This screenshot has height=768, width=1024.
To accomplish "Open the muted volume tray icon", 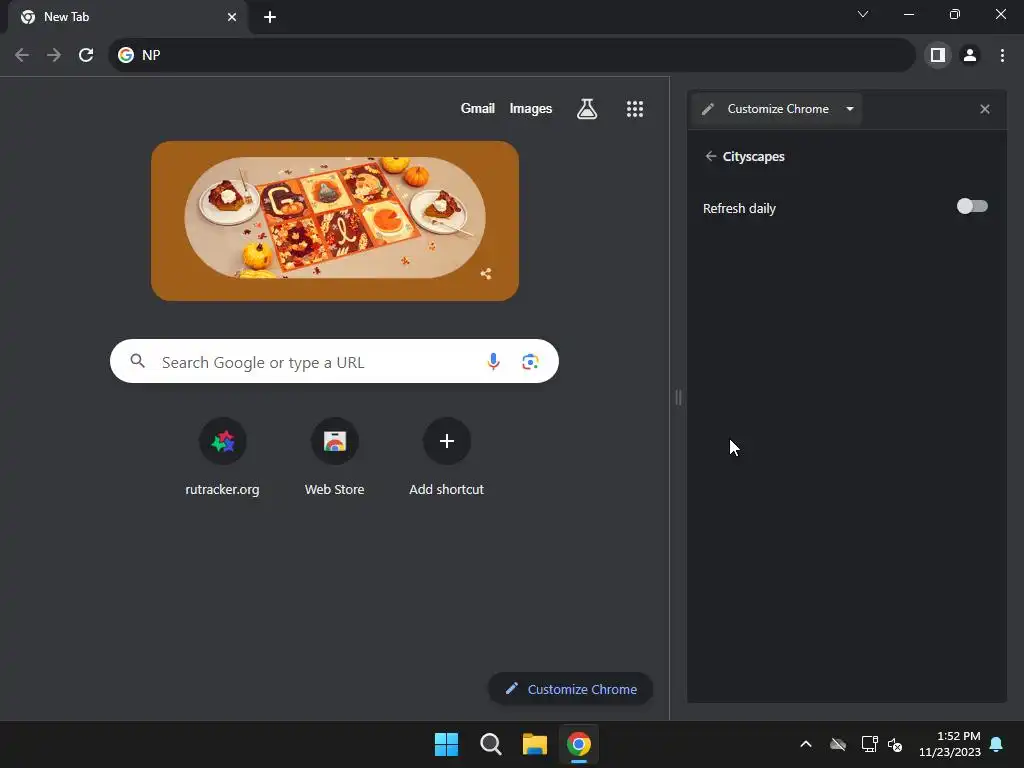I will coord(895,744).
